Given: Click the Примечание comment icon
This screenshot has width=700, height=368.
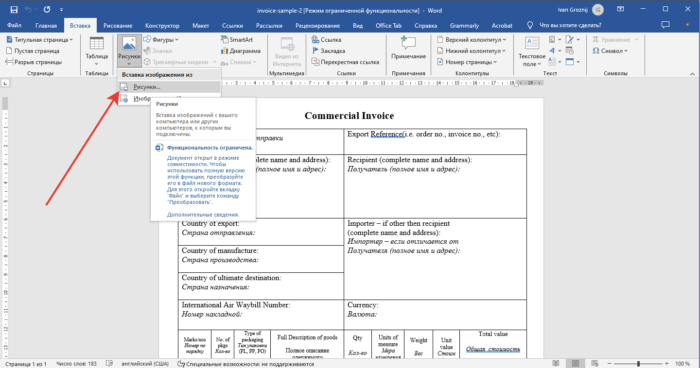Looking at the screenshot, I should (408, 43).
